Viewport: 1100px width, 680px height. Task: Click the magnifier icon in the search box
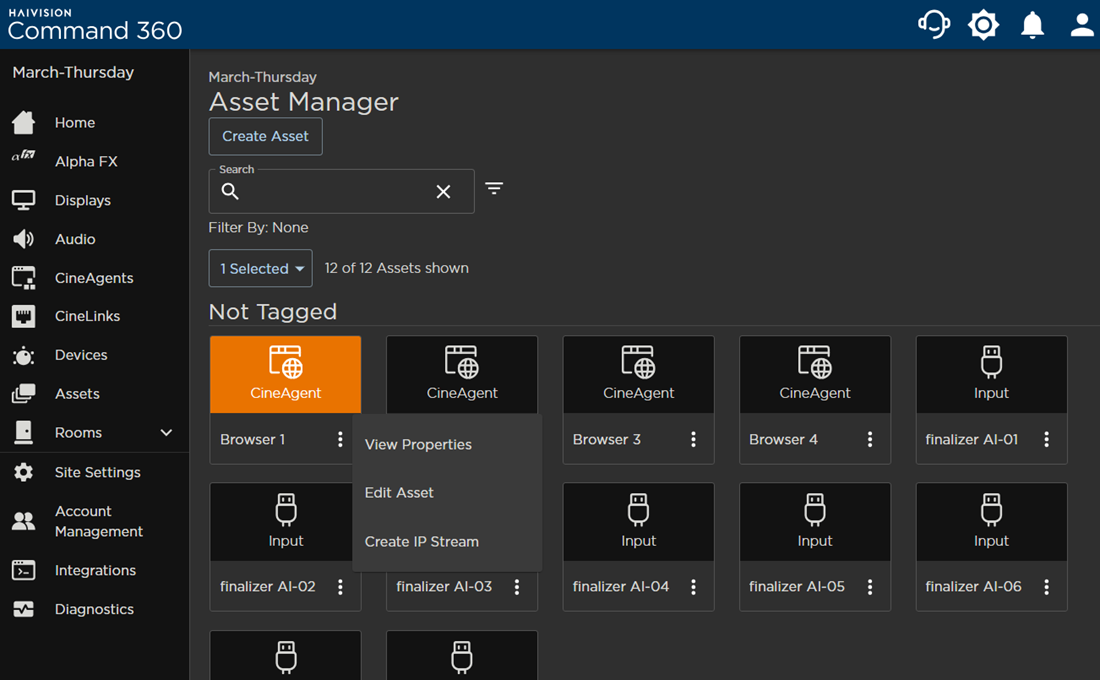230,191
